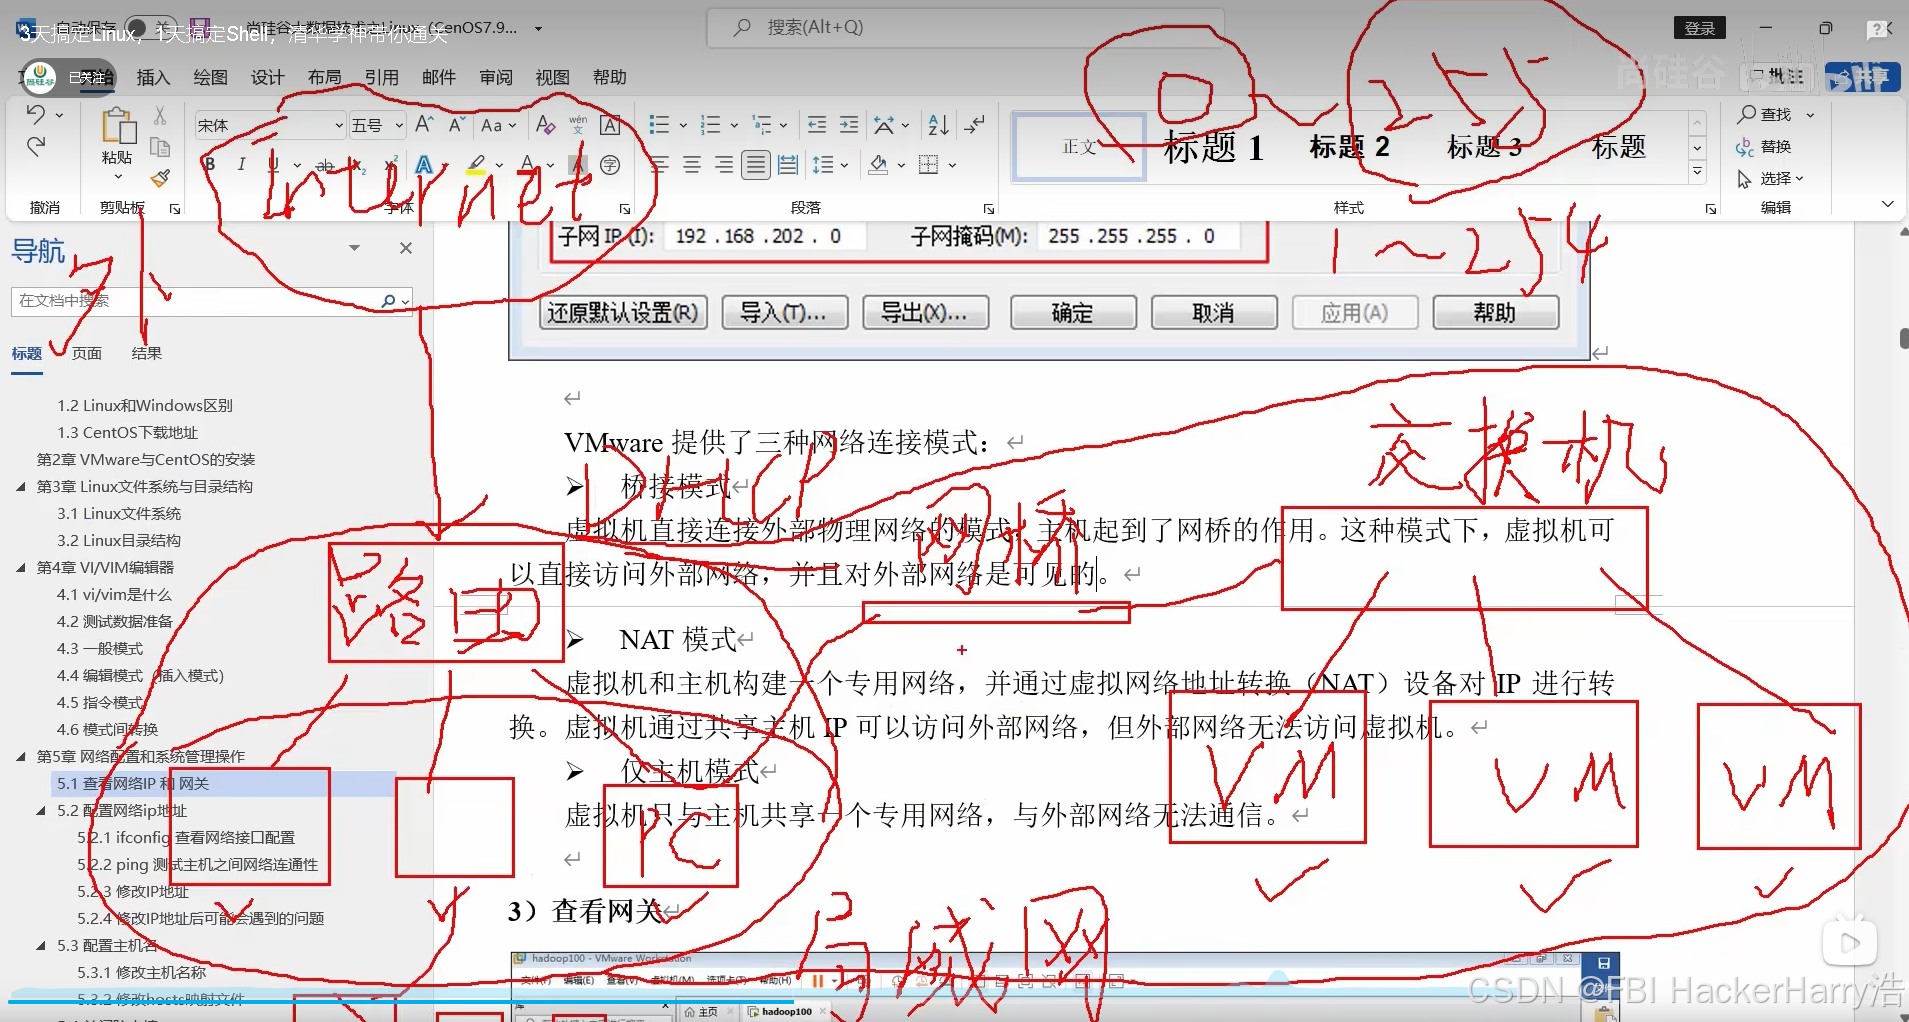The width and height of the screenshot is (1909, 1022).
Task: Apply the 正文 style
Action: tap(1080, 148)
